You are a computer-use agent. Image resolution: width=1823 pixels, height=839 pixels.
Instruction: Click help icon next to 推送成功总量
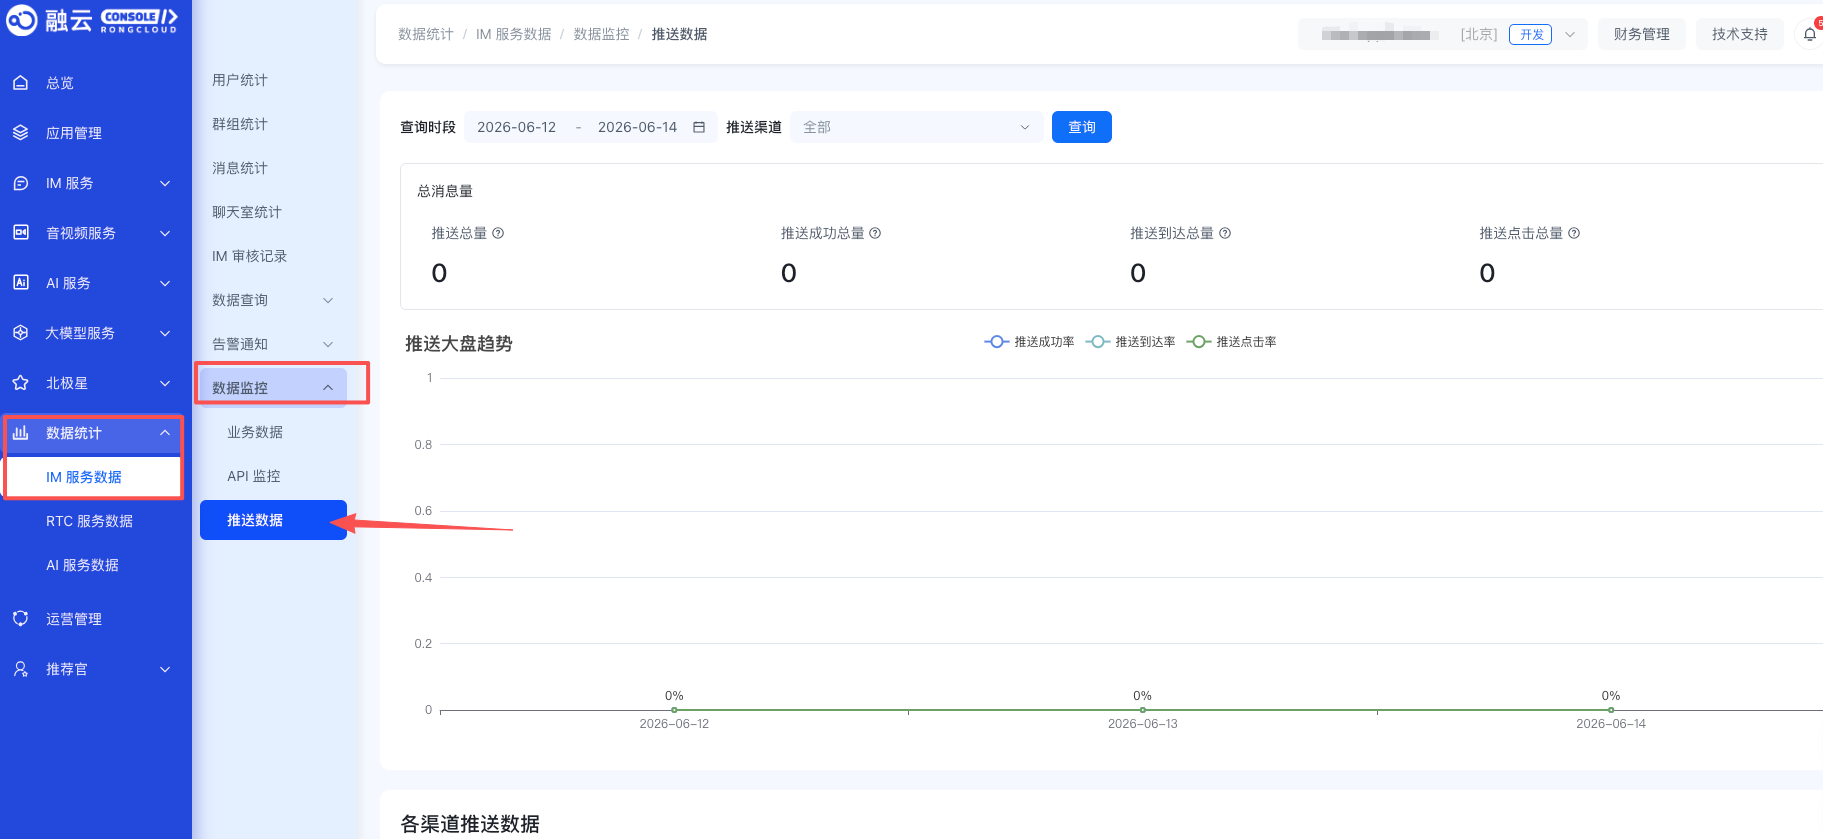coord(875,233)
